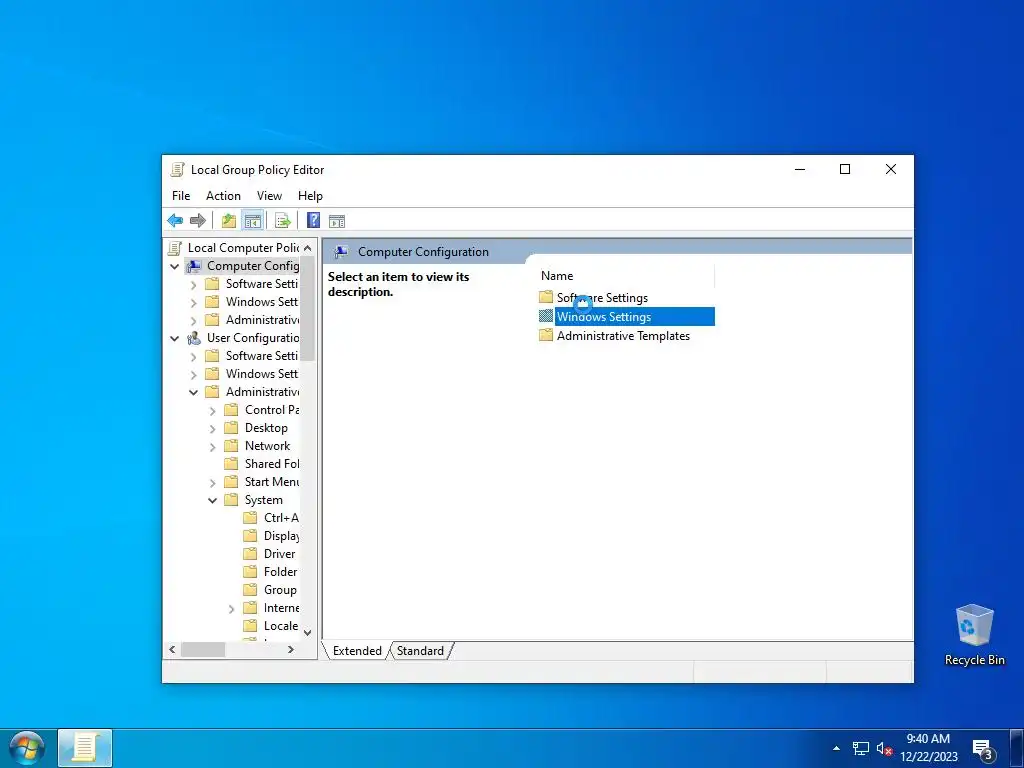Collapse the System tree node

click(x=212, y=500)
